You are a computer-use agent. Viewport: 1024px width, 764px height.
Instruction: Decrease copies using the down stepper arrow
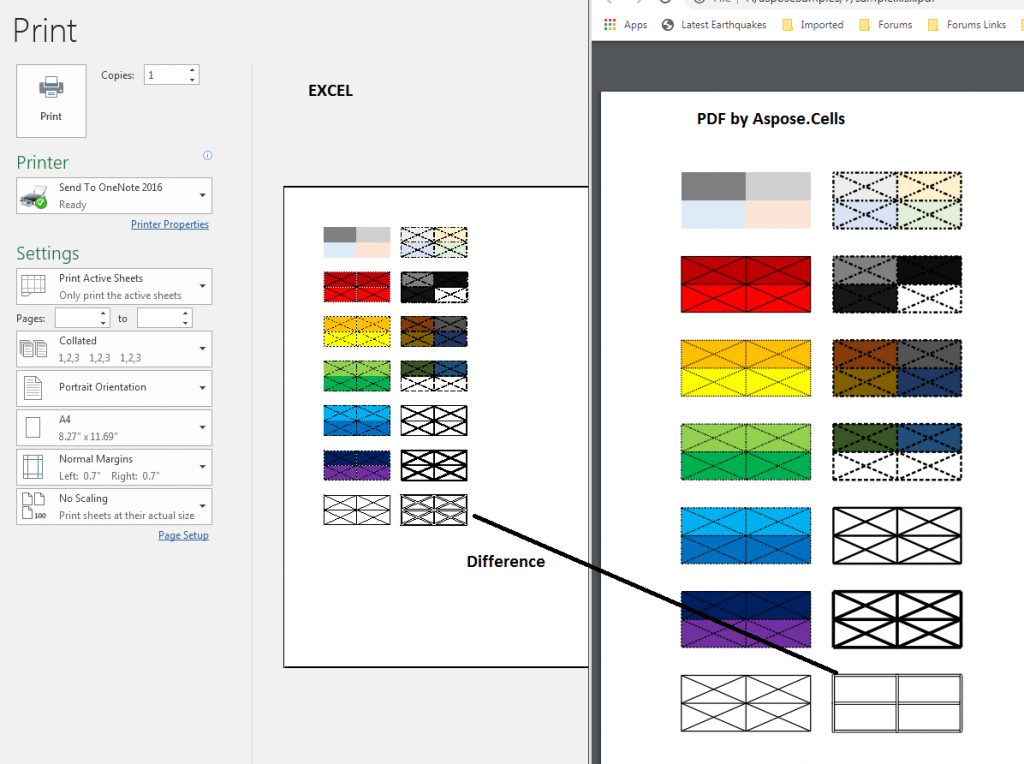192,80
